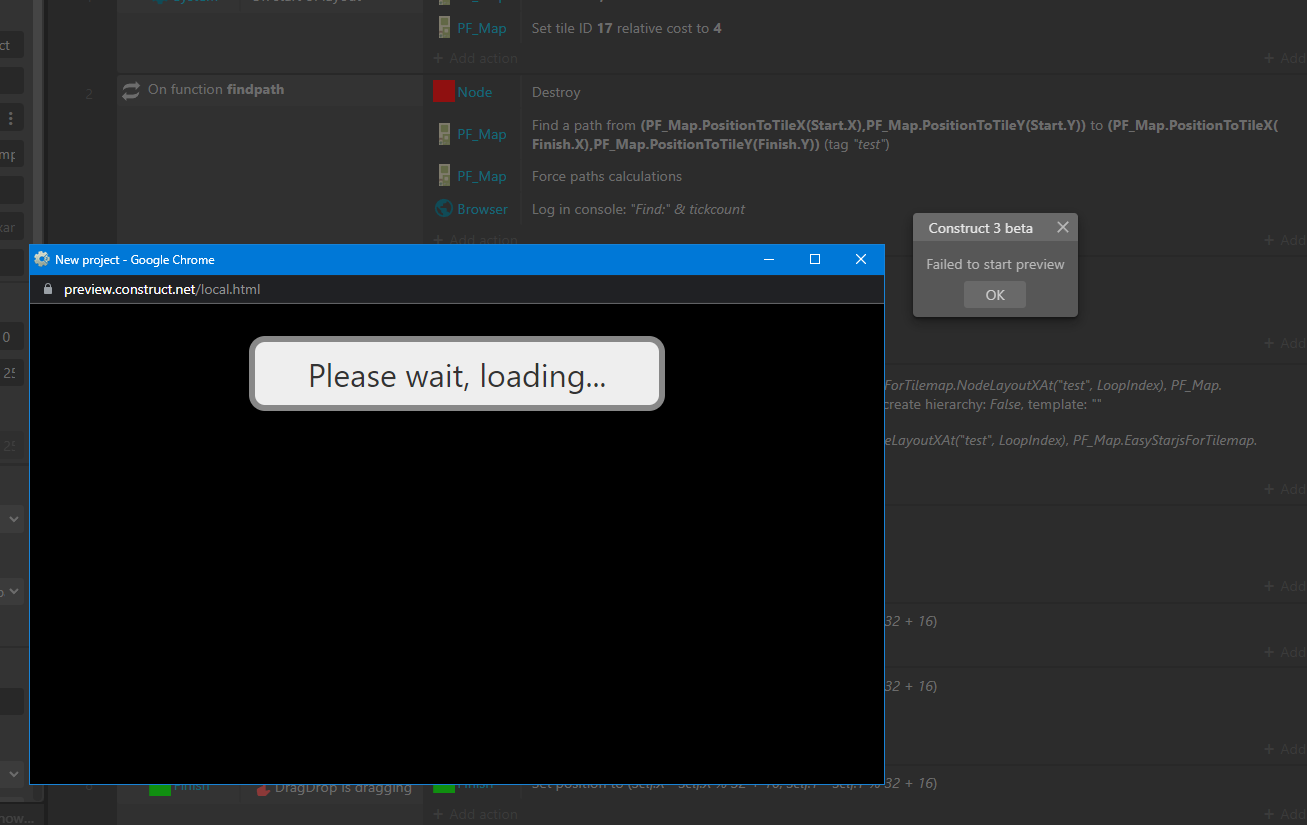
Task: Click the DragDrop is dragging condition
Action: (343, 788)
